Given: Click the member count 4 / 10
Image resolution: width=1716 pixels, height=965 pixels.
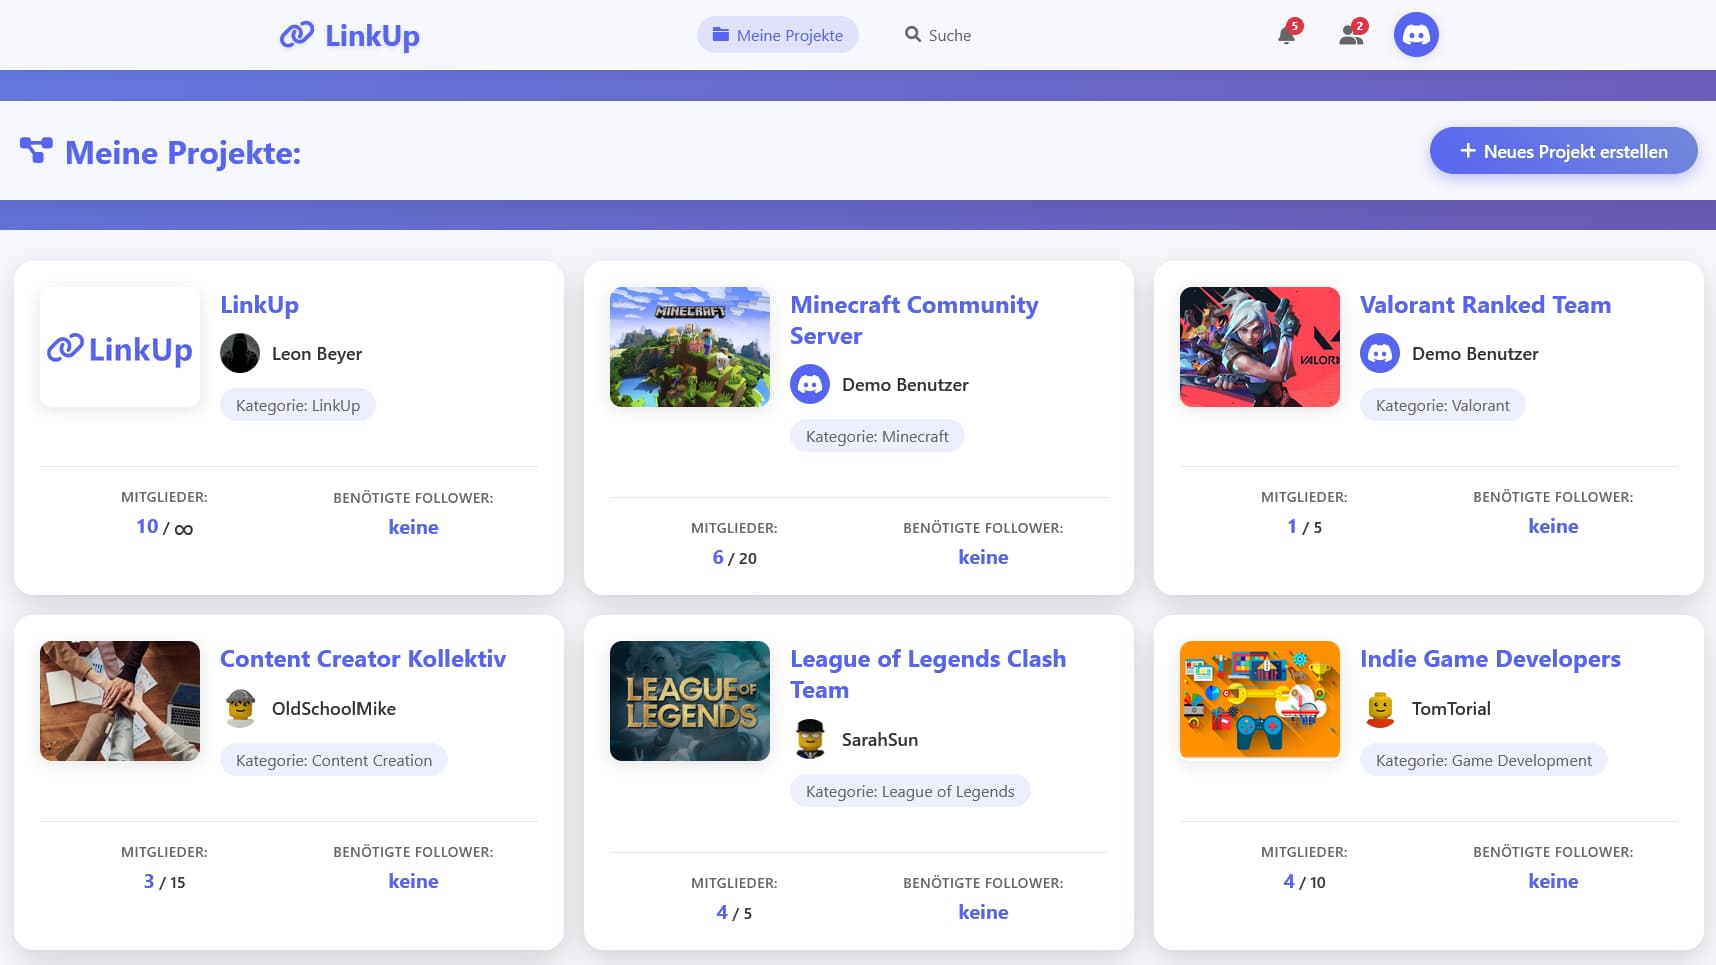Looking at the screenshot, I should 1304,882.
